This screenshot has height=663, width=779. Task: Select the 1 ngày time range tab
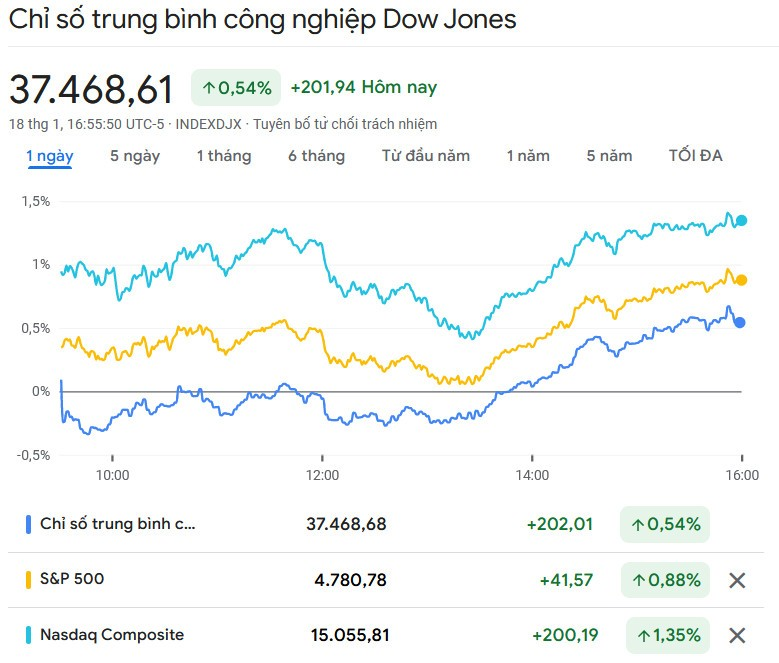click(x=49, y=156)
